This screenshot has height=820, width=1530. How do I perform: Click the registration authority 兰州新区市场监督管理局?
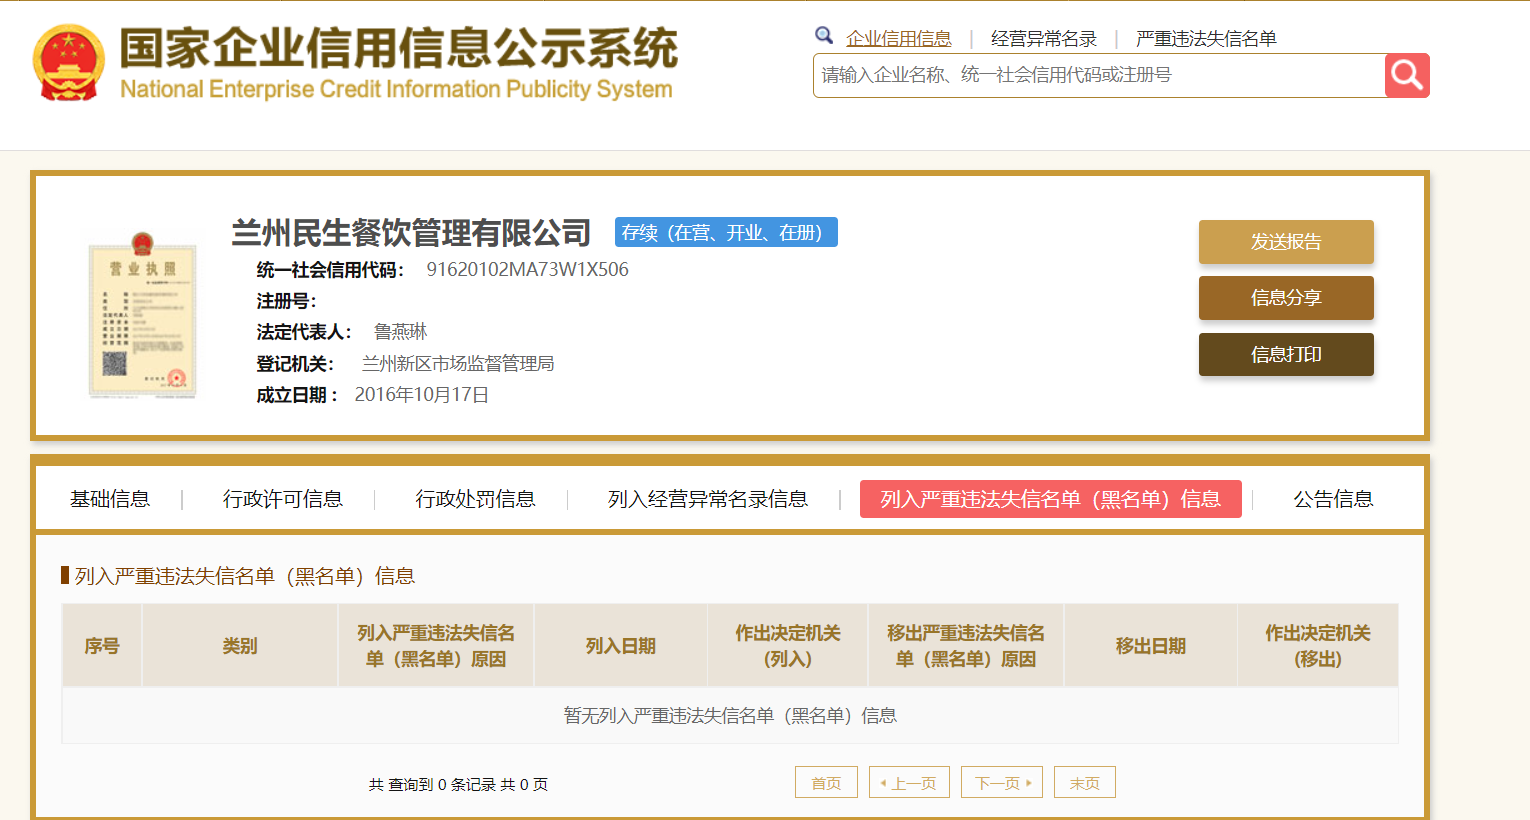click(x=458, y=363)
